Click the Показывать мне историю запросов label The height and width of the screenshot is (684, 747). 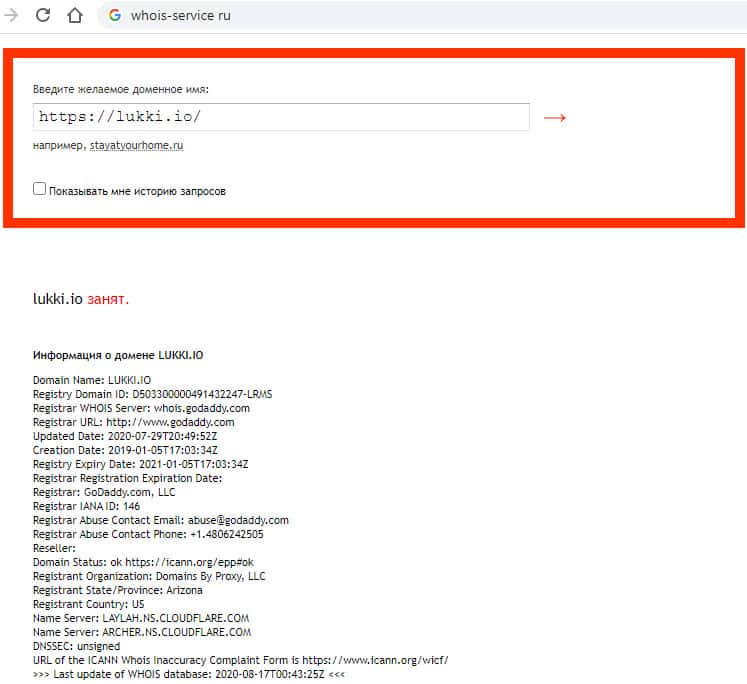pyautogui.click(x=137, y=191)
